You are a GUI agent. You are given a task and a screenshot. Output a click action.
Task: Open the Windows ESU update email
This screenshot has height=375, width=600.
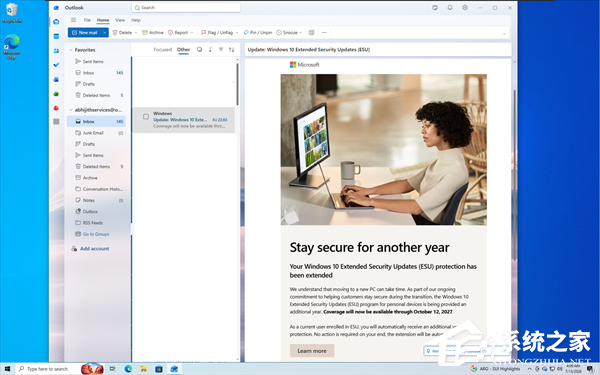[x=184, y=120]
